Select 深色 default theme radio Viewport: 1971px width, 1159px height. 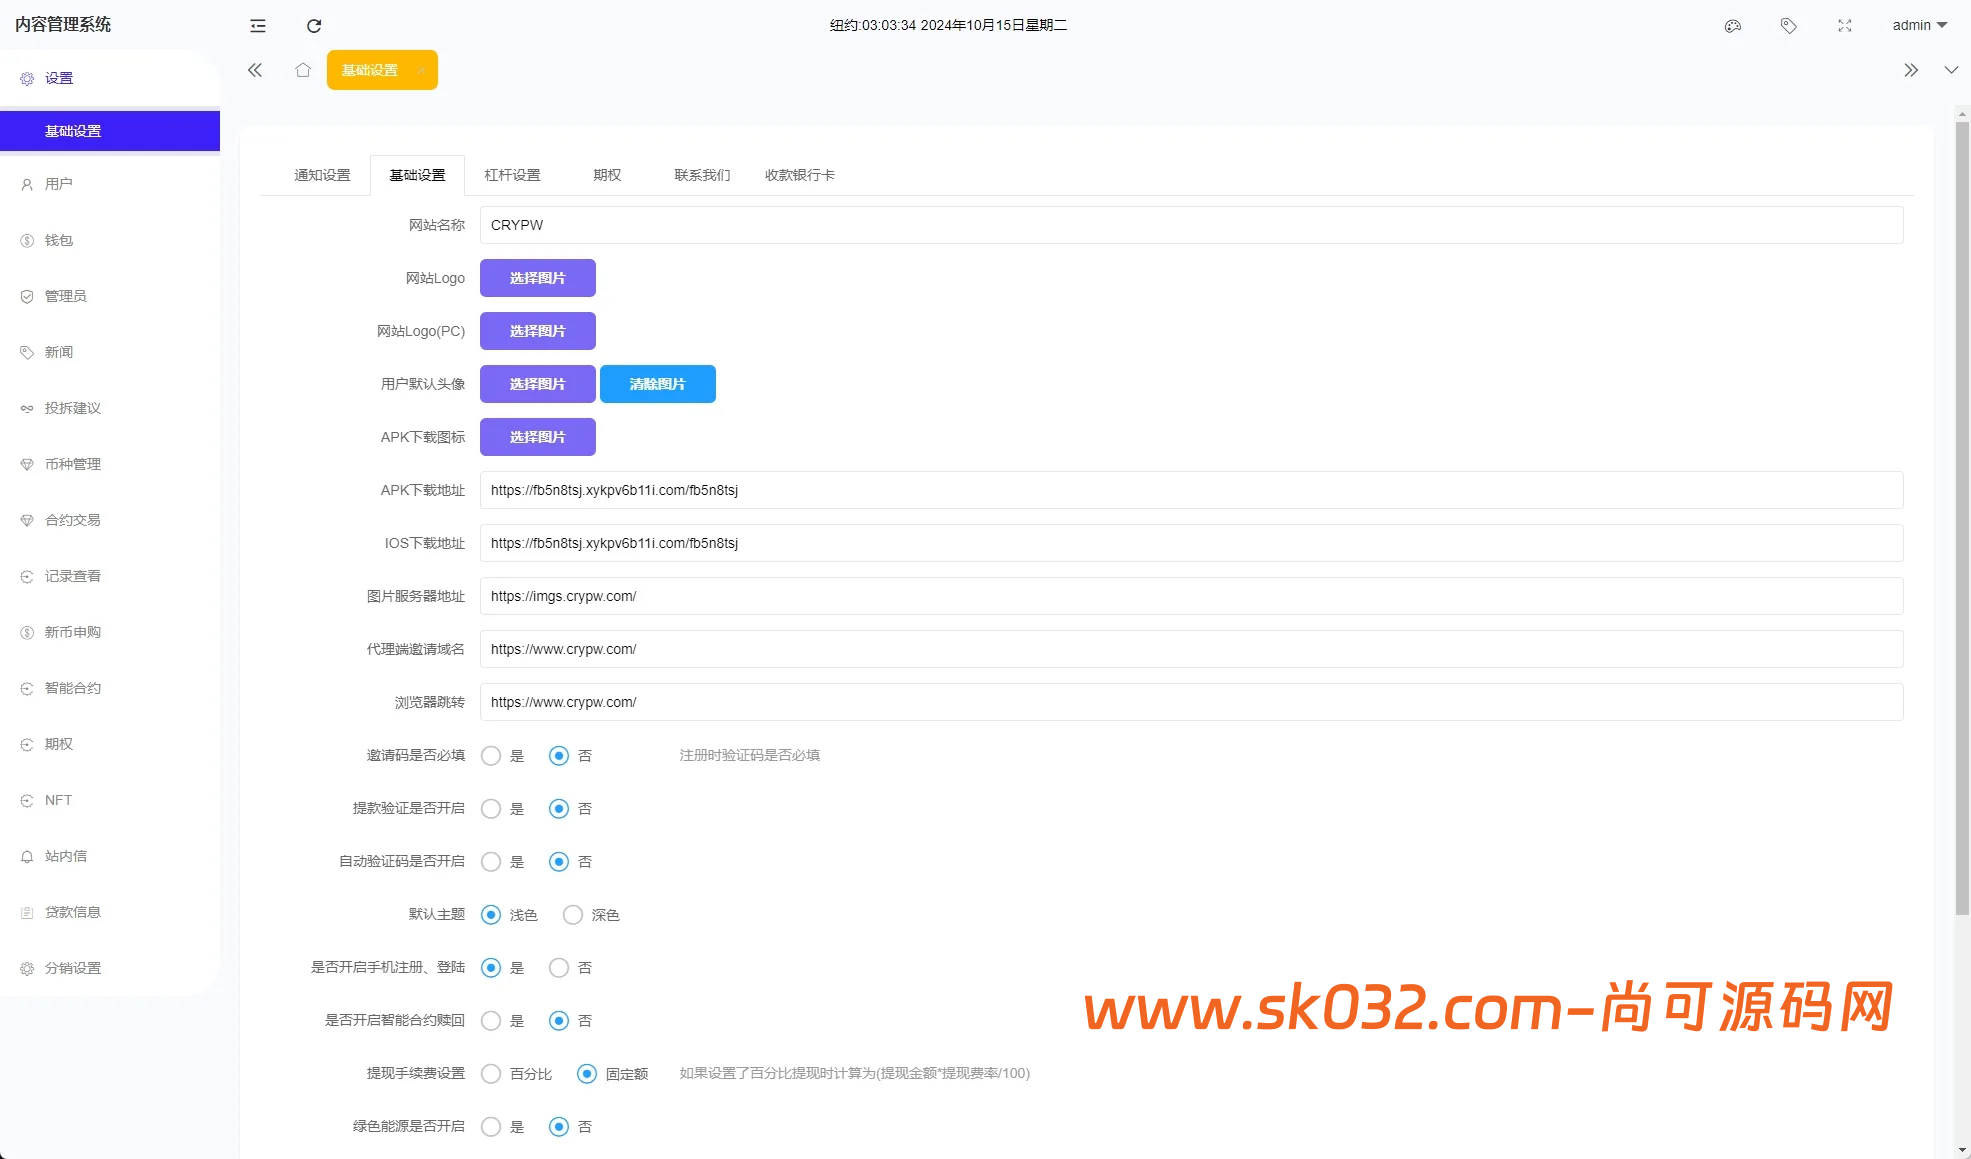click(573, 915)
